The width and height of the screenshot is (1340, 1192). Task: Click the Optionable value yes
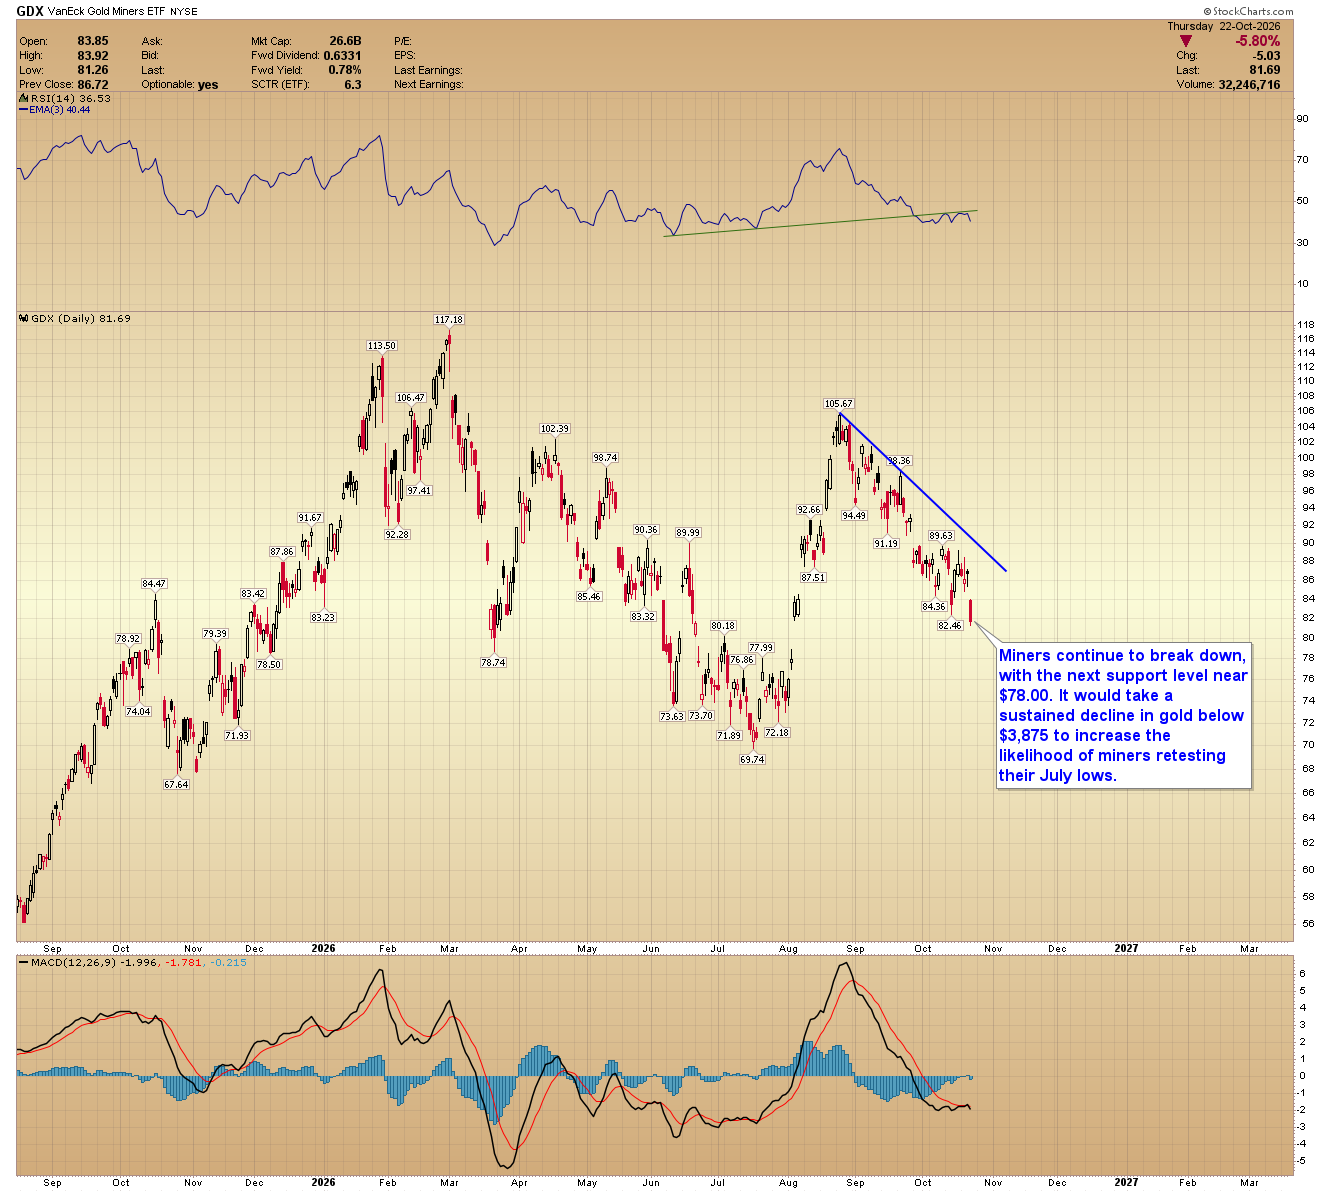208,85
